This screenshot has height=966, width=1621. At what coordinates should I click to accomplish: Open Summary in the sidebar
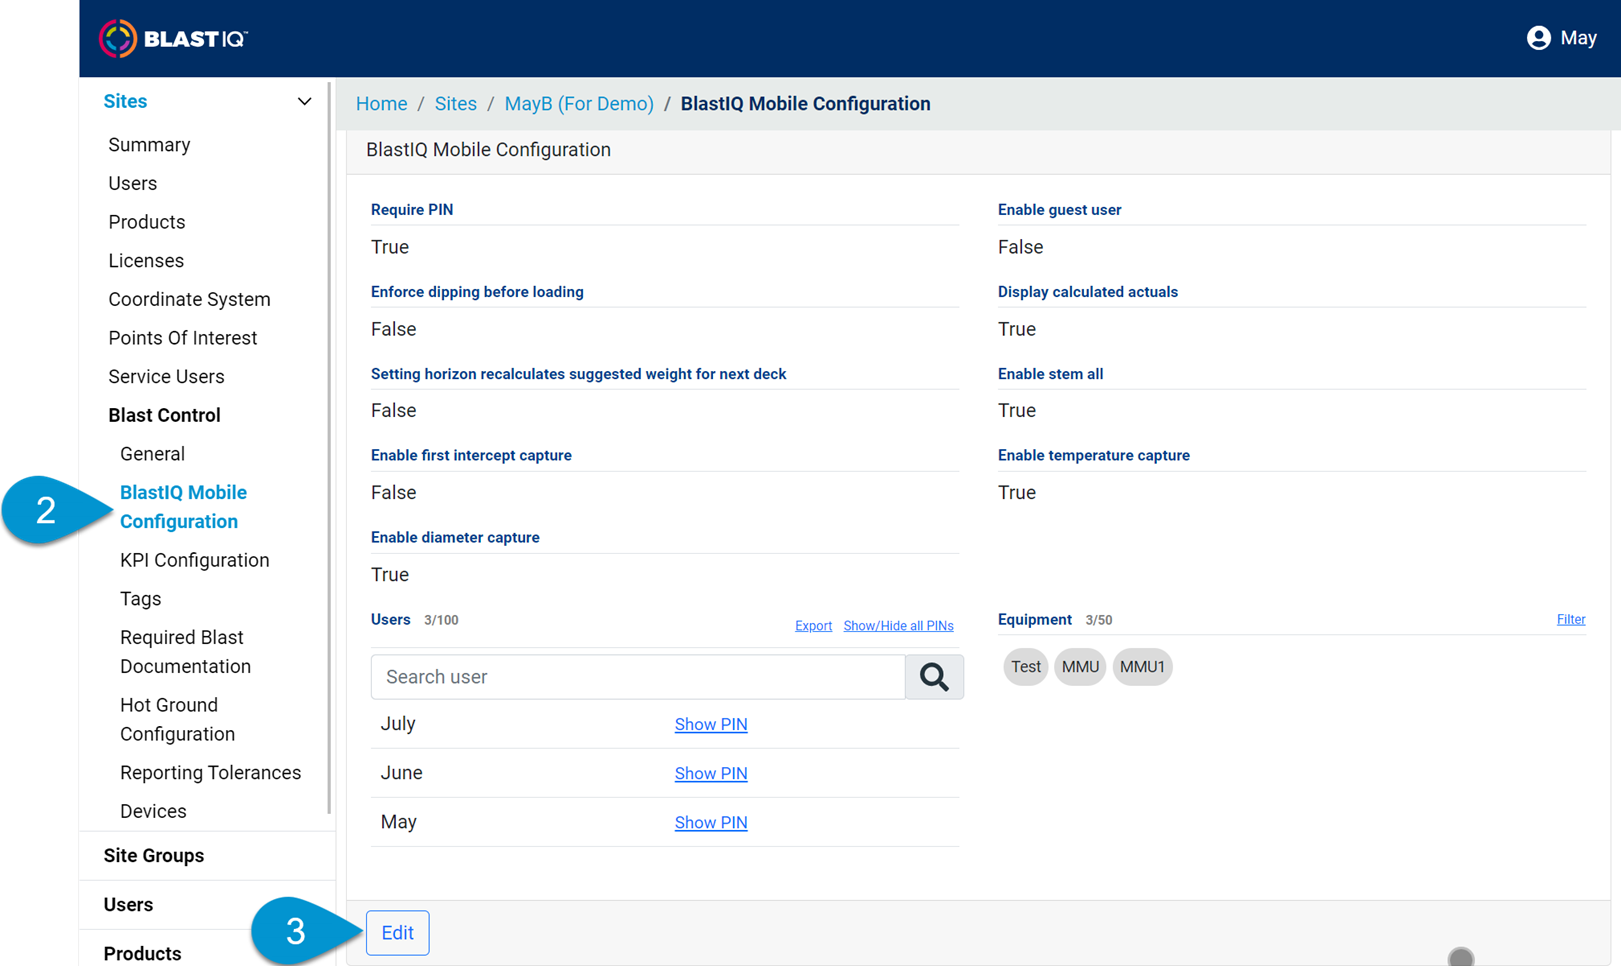[149, 145]
